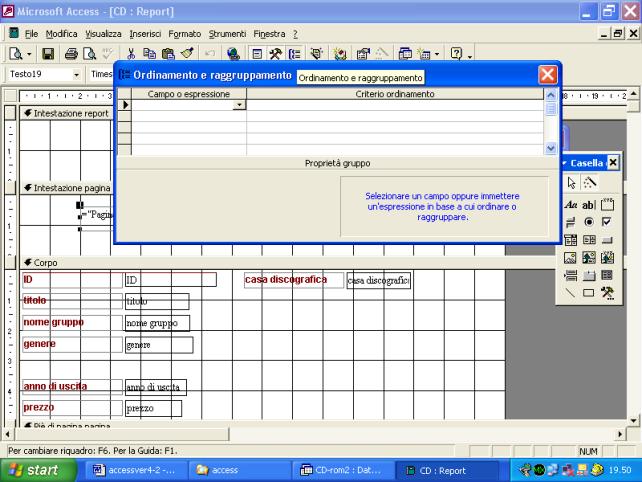Viewport: 642px width, 482px height.
Task: Select the Bound Object Frame tool
Action: point(607,258)
